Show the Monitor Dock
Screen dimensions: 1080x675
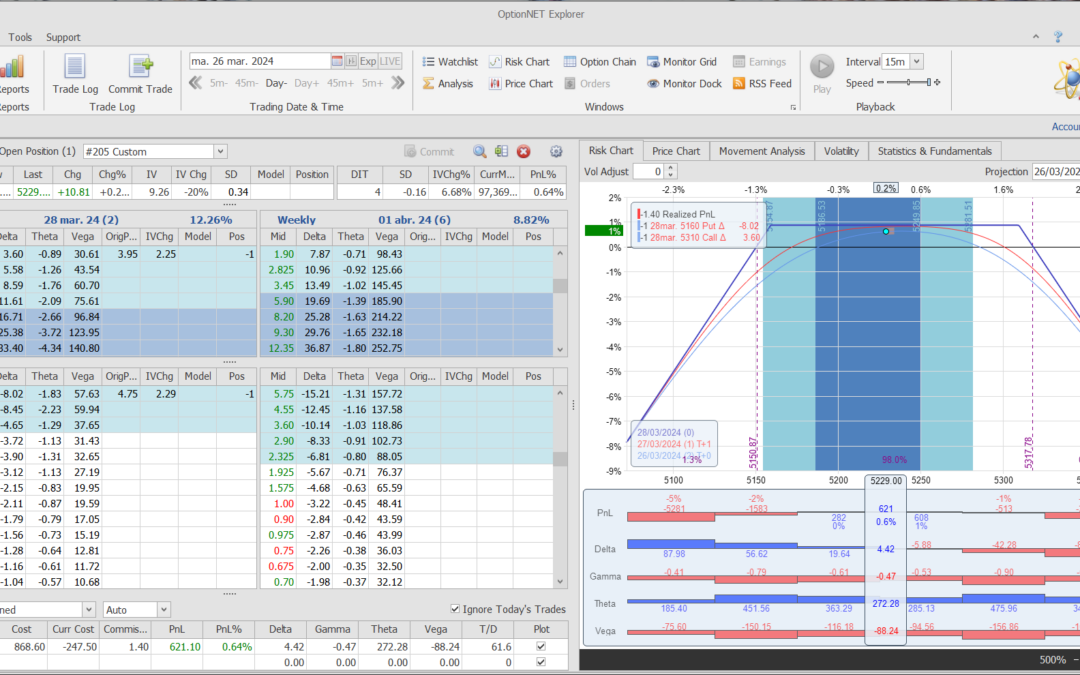[x=684, y=84]
